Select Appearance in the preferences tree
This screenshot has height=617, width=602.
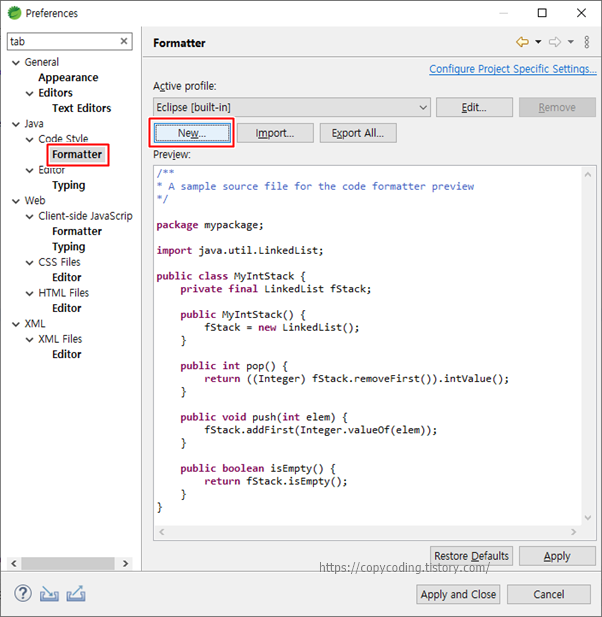[x=68, y=78]
